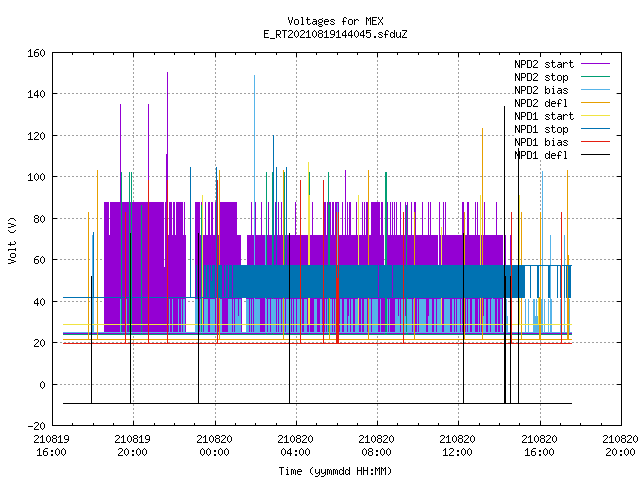Click the 210819 20:00 x-axis tick label
This screenshot has height=480, width=640.
tap(133, 446)
